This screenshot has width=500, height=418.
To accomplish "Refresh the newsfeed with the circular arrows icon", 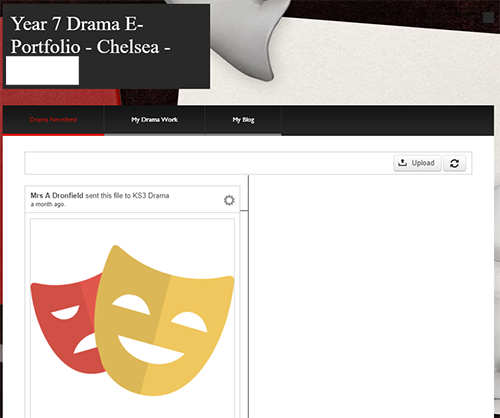I will tap(454, 163).
